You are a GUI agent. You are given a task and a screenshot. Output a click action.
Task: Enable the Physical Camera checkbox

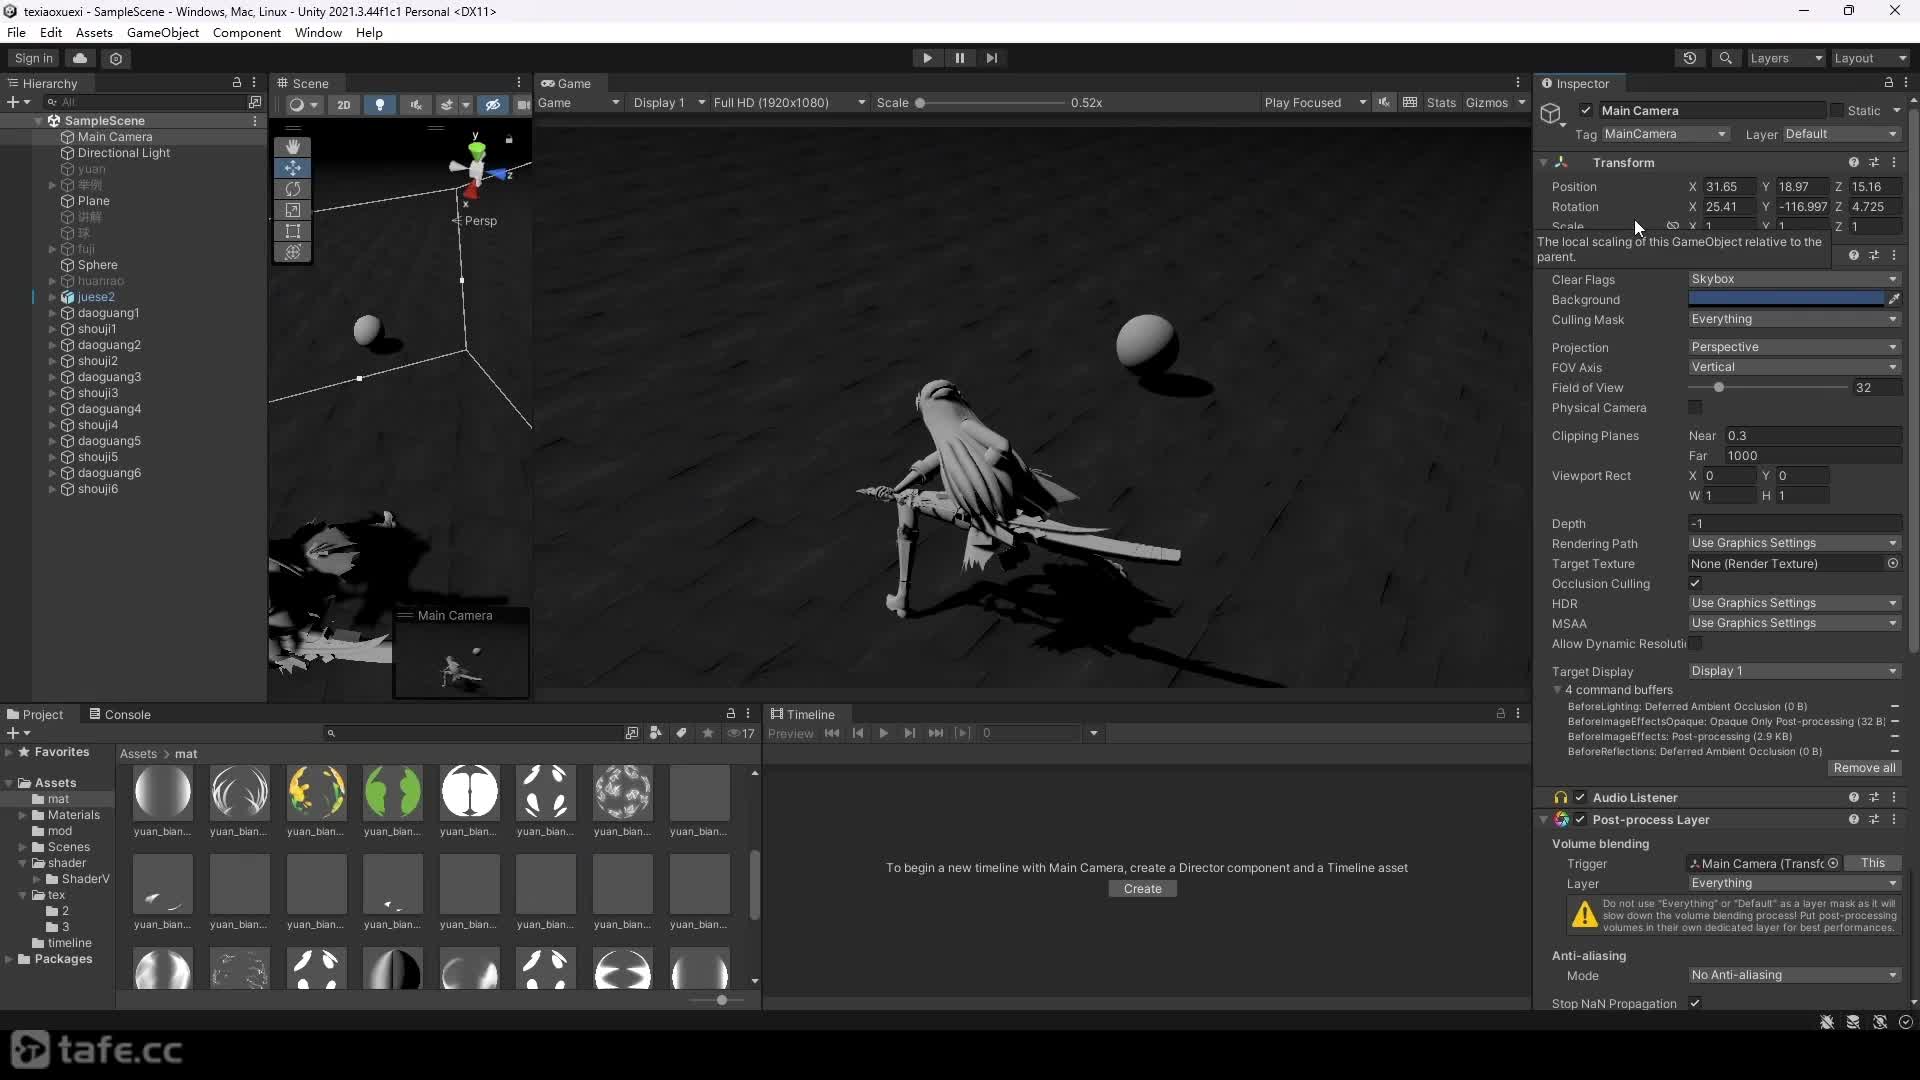(1695, 407)
